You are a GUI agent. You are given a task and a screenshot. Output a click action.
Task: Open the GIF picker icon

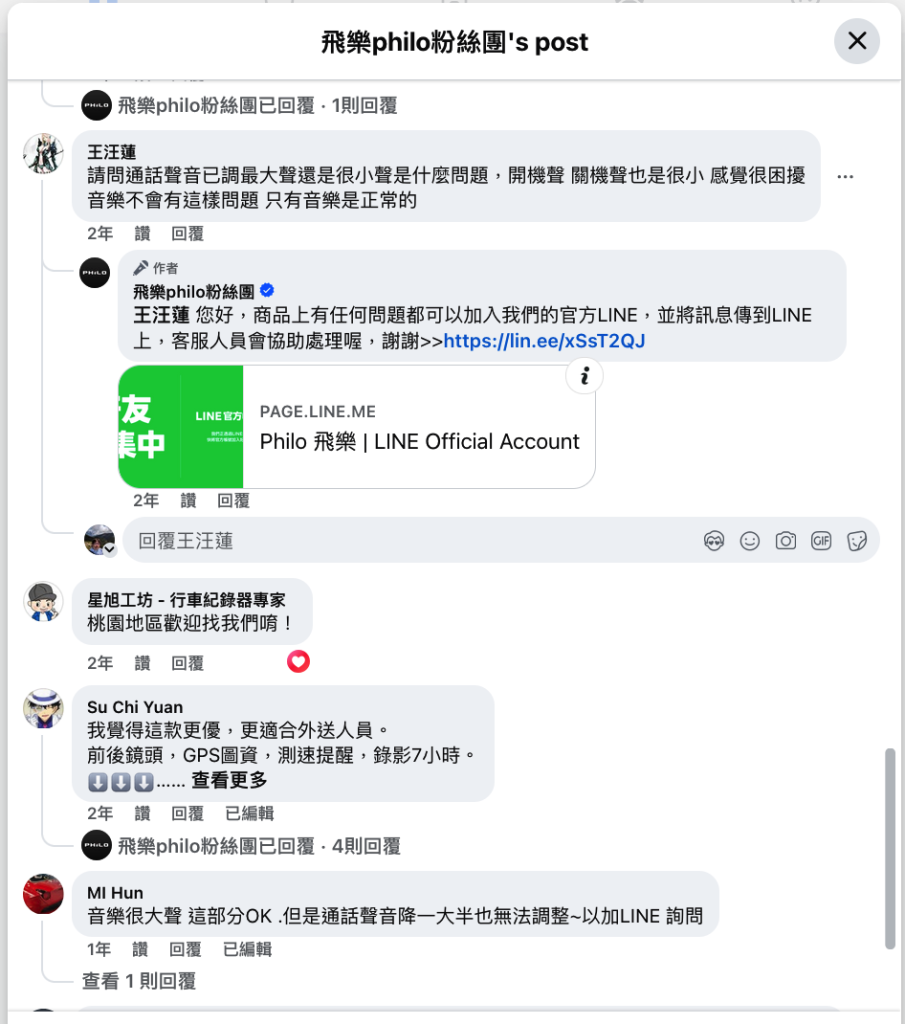point(821,541)
